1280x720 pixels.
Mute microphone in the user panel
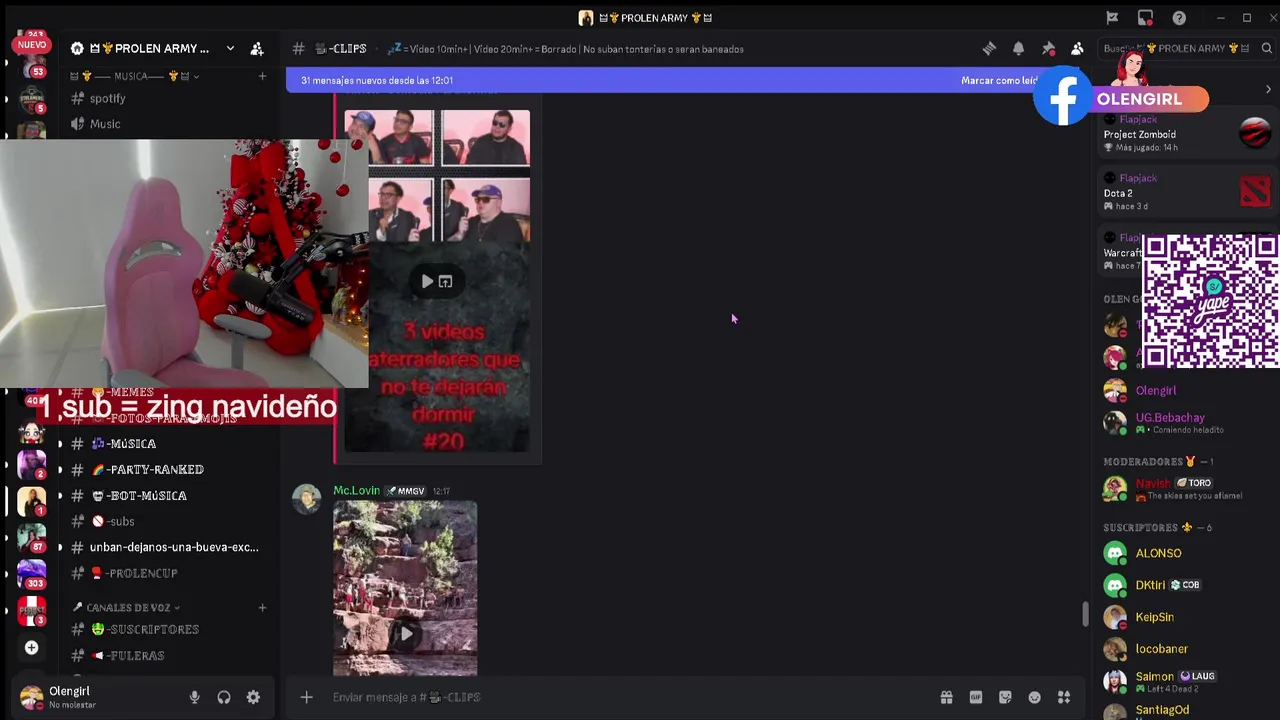click(x=194, y=698)
